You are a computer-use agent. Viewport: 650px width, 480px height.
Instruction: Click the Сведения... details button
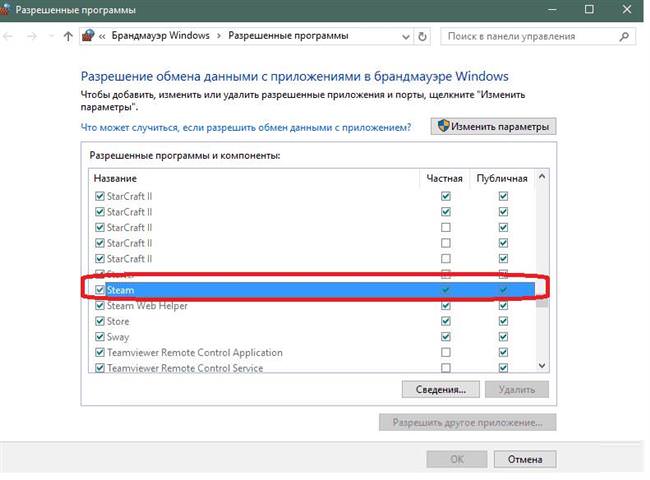[441, 390]
